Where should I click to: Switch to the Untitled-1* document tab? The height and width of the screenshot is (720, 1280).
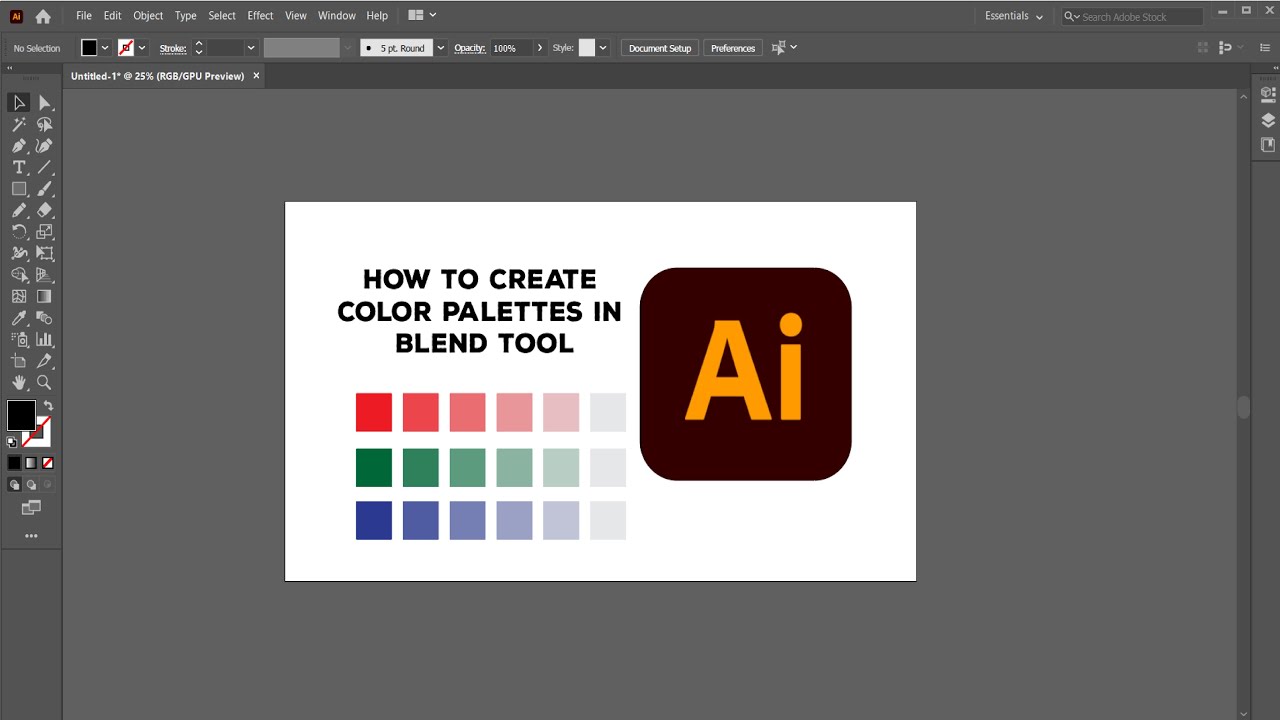tap(158, 76)
